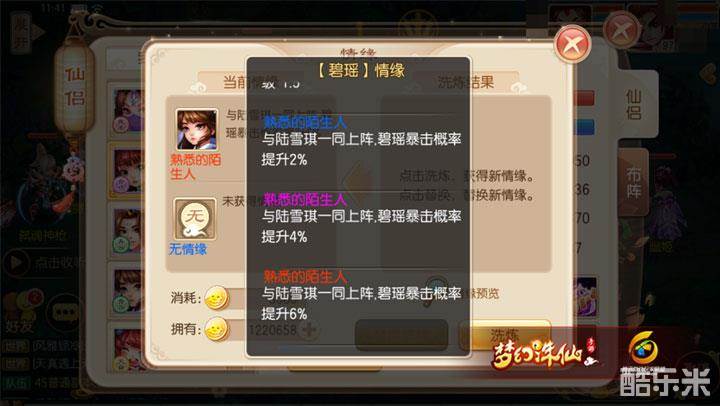Viewport: 720px width, 406px height.
Task: Open the 好友 friends icon
Action: (x=20, y=309)
